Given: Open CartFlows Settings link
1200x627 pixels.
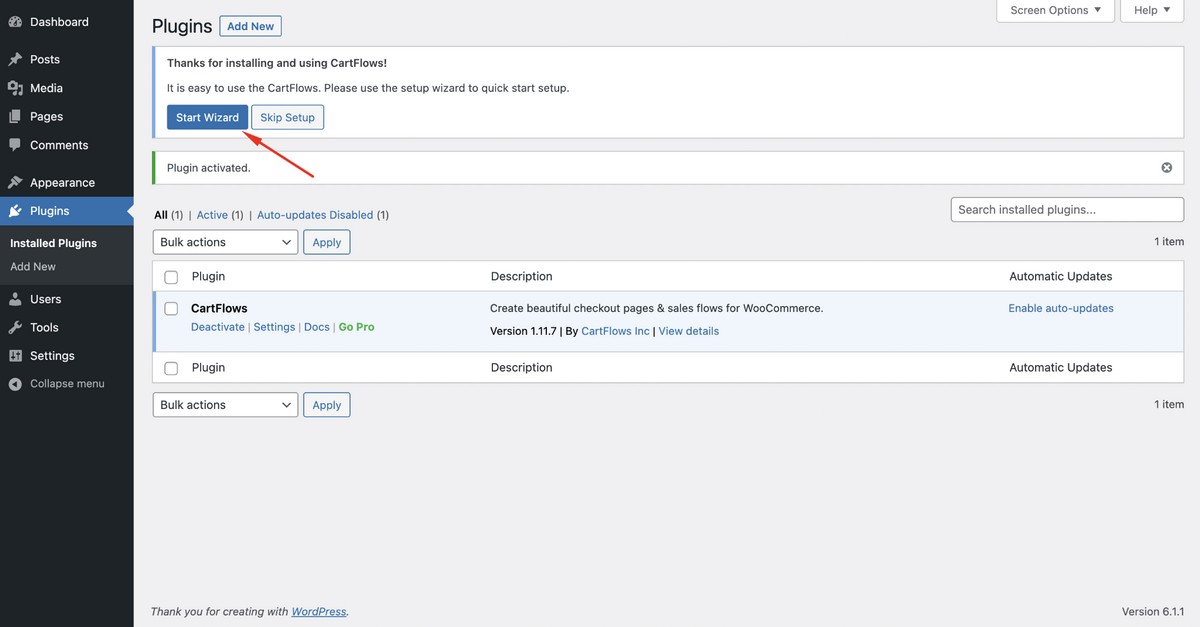Looking at the screenshot, I should coord(274,327).
